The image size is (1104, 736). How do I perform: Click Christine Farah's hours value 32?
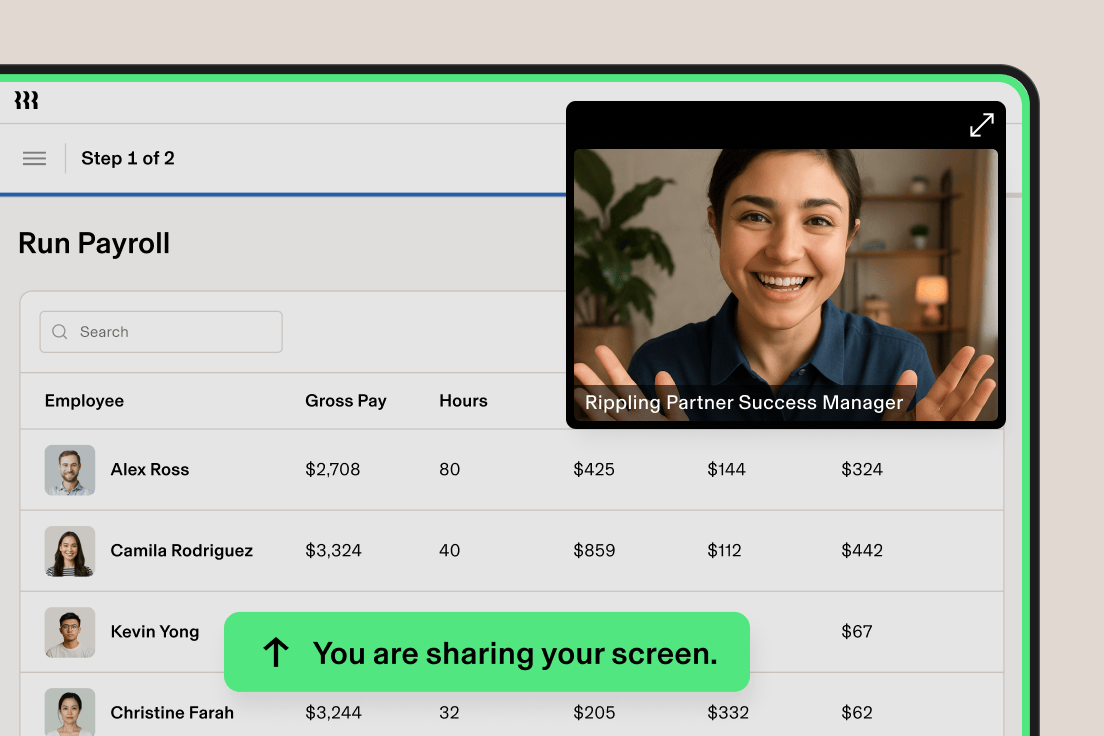click(x=449, y=713)
